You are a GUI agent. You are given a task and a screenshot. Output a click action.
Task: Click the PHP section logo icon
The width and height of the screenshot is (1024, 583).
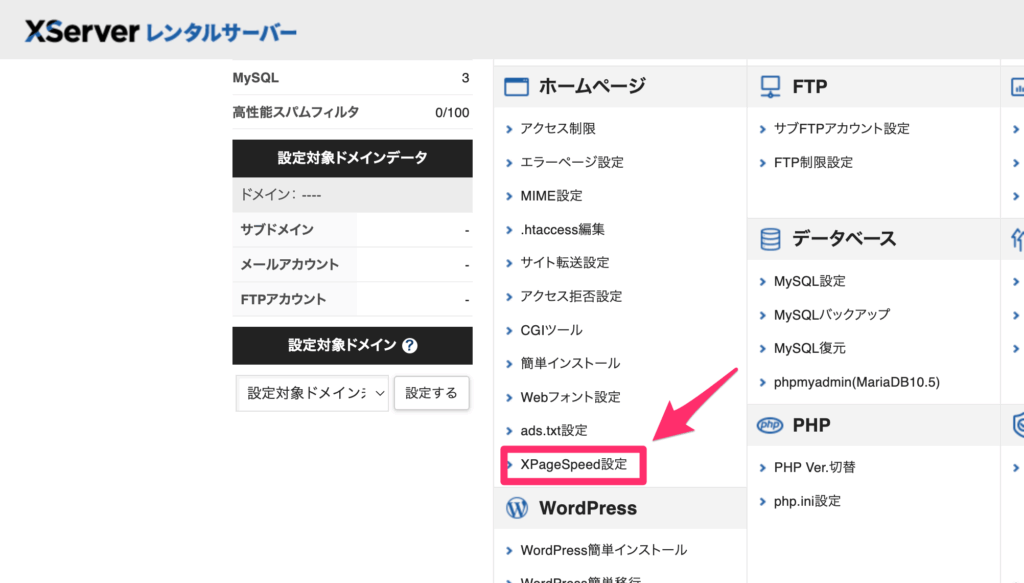[770, 425]
